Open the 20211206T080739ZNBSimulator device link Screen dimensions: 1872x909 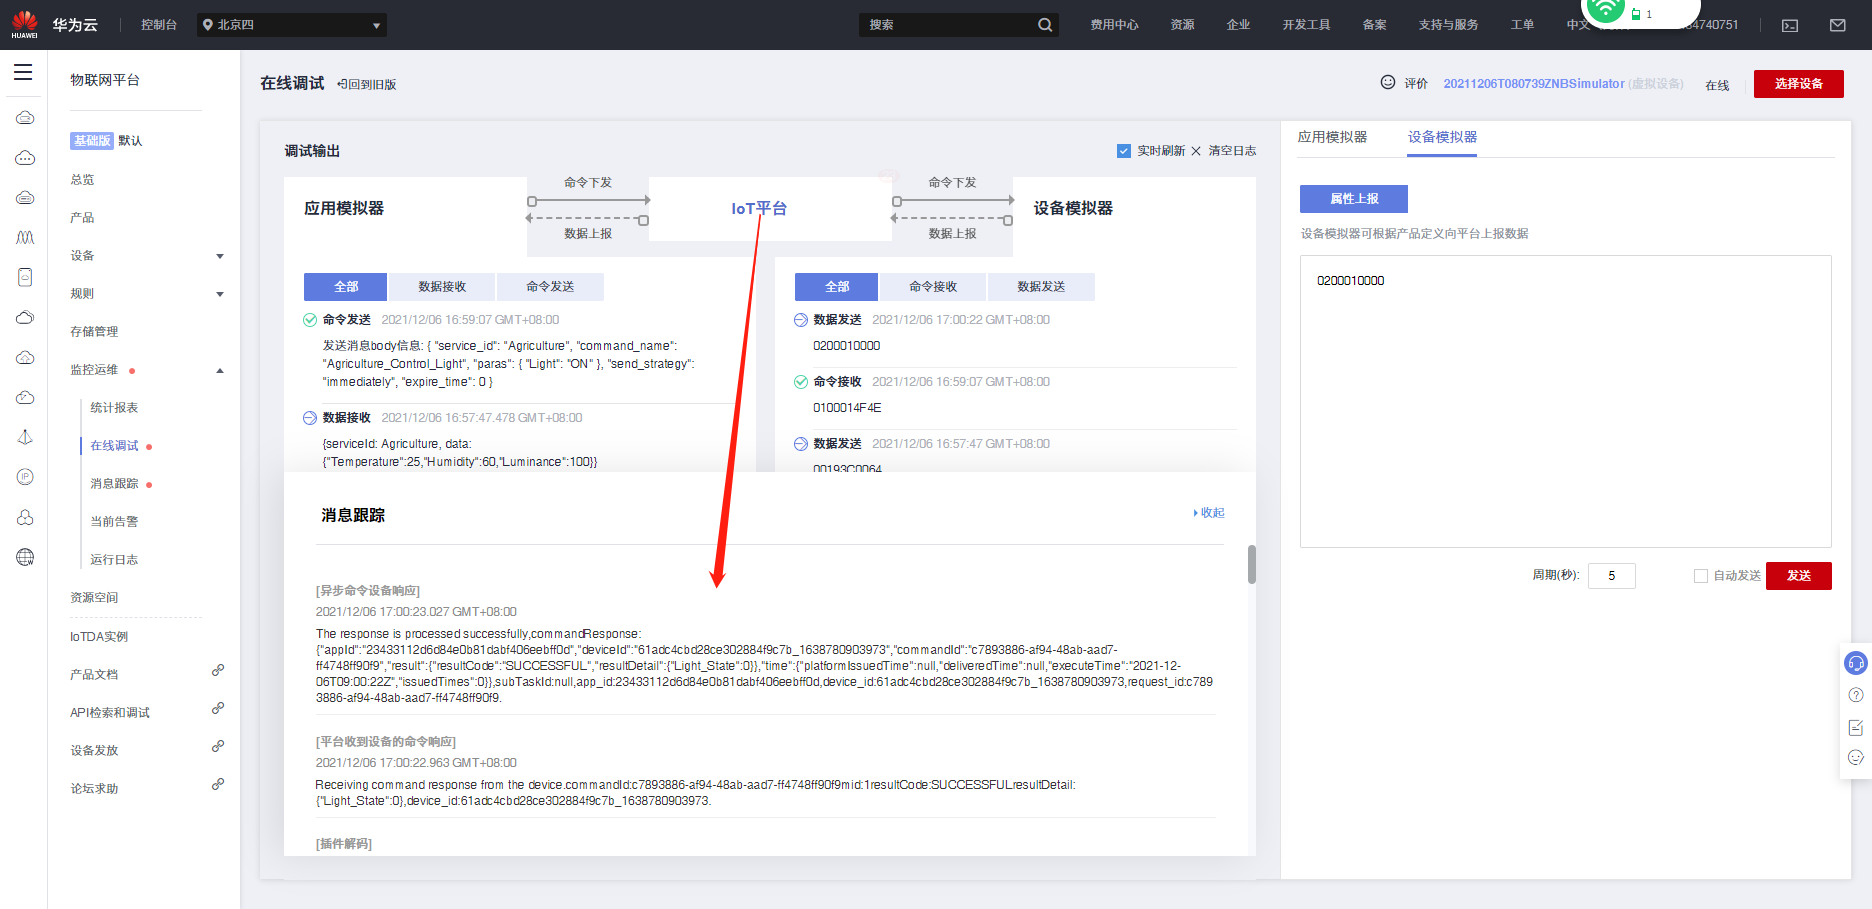click(1534, 84)
